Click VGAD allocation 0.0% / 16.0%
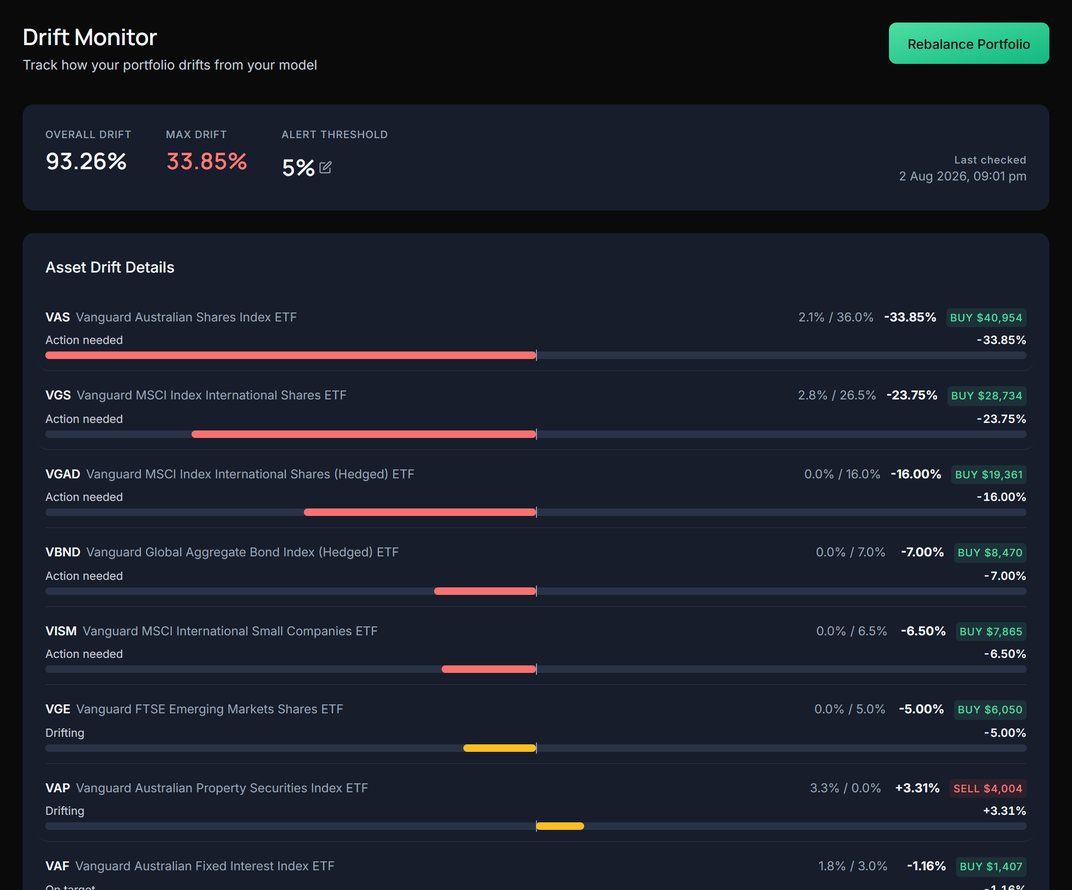 tap(842, 474)
